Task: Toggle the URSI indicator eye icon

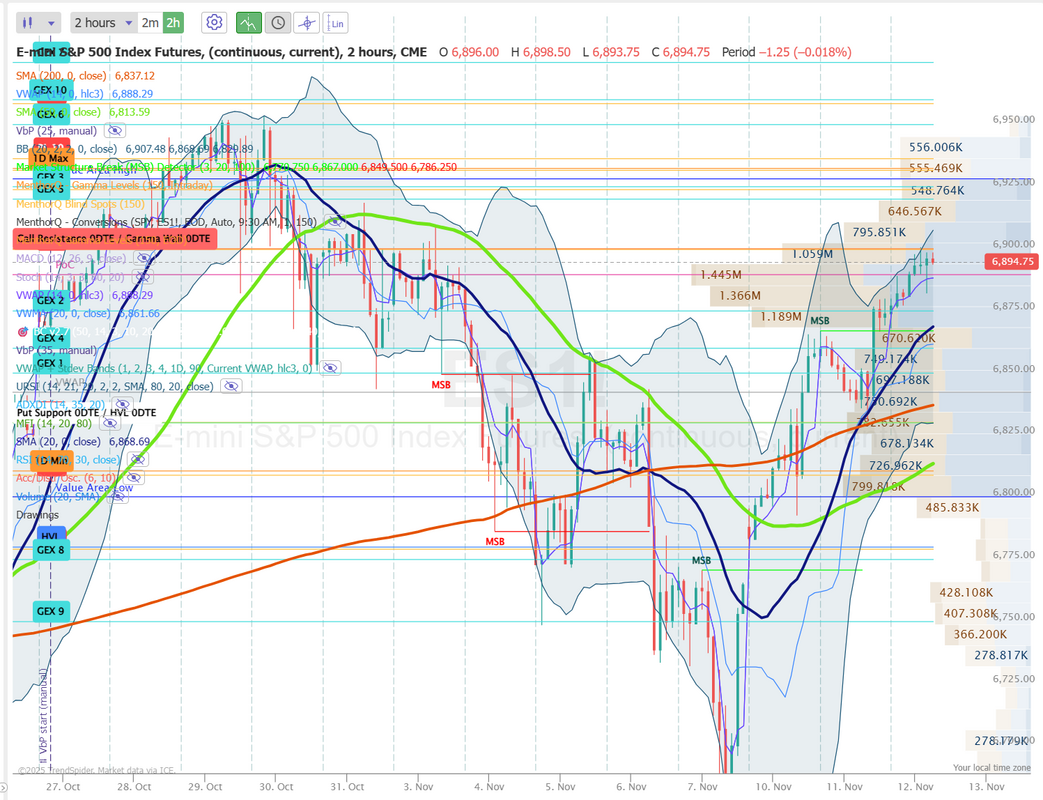Action: (230, 386)
